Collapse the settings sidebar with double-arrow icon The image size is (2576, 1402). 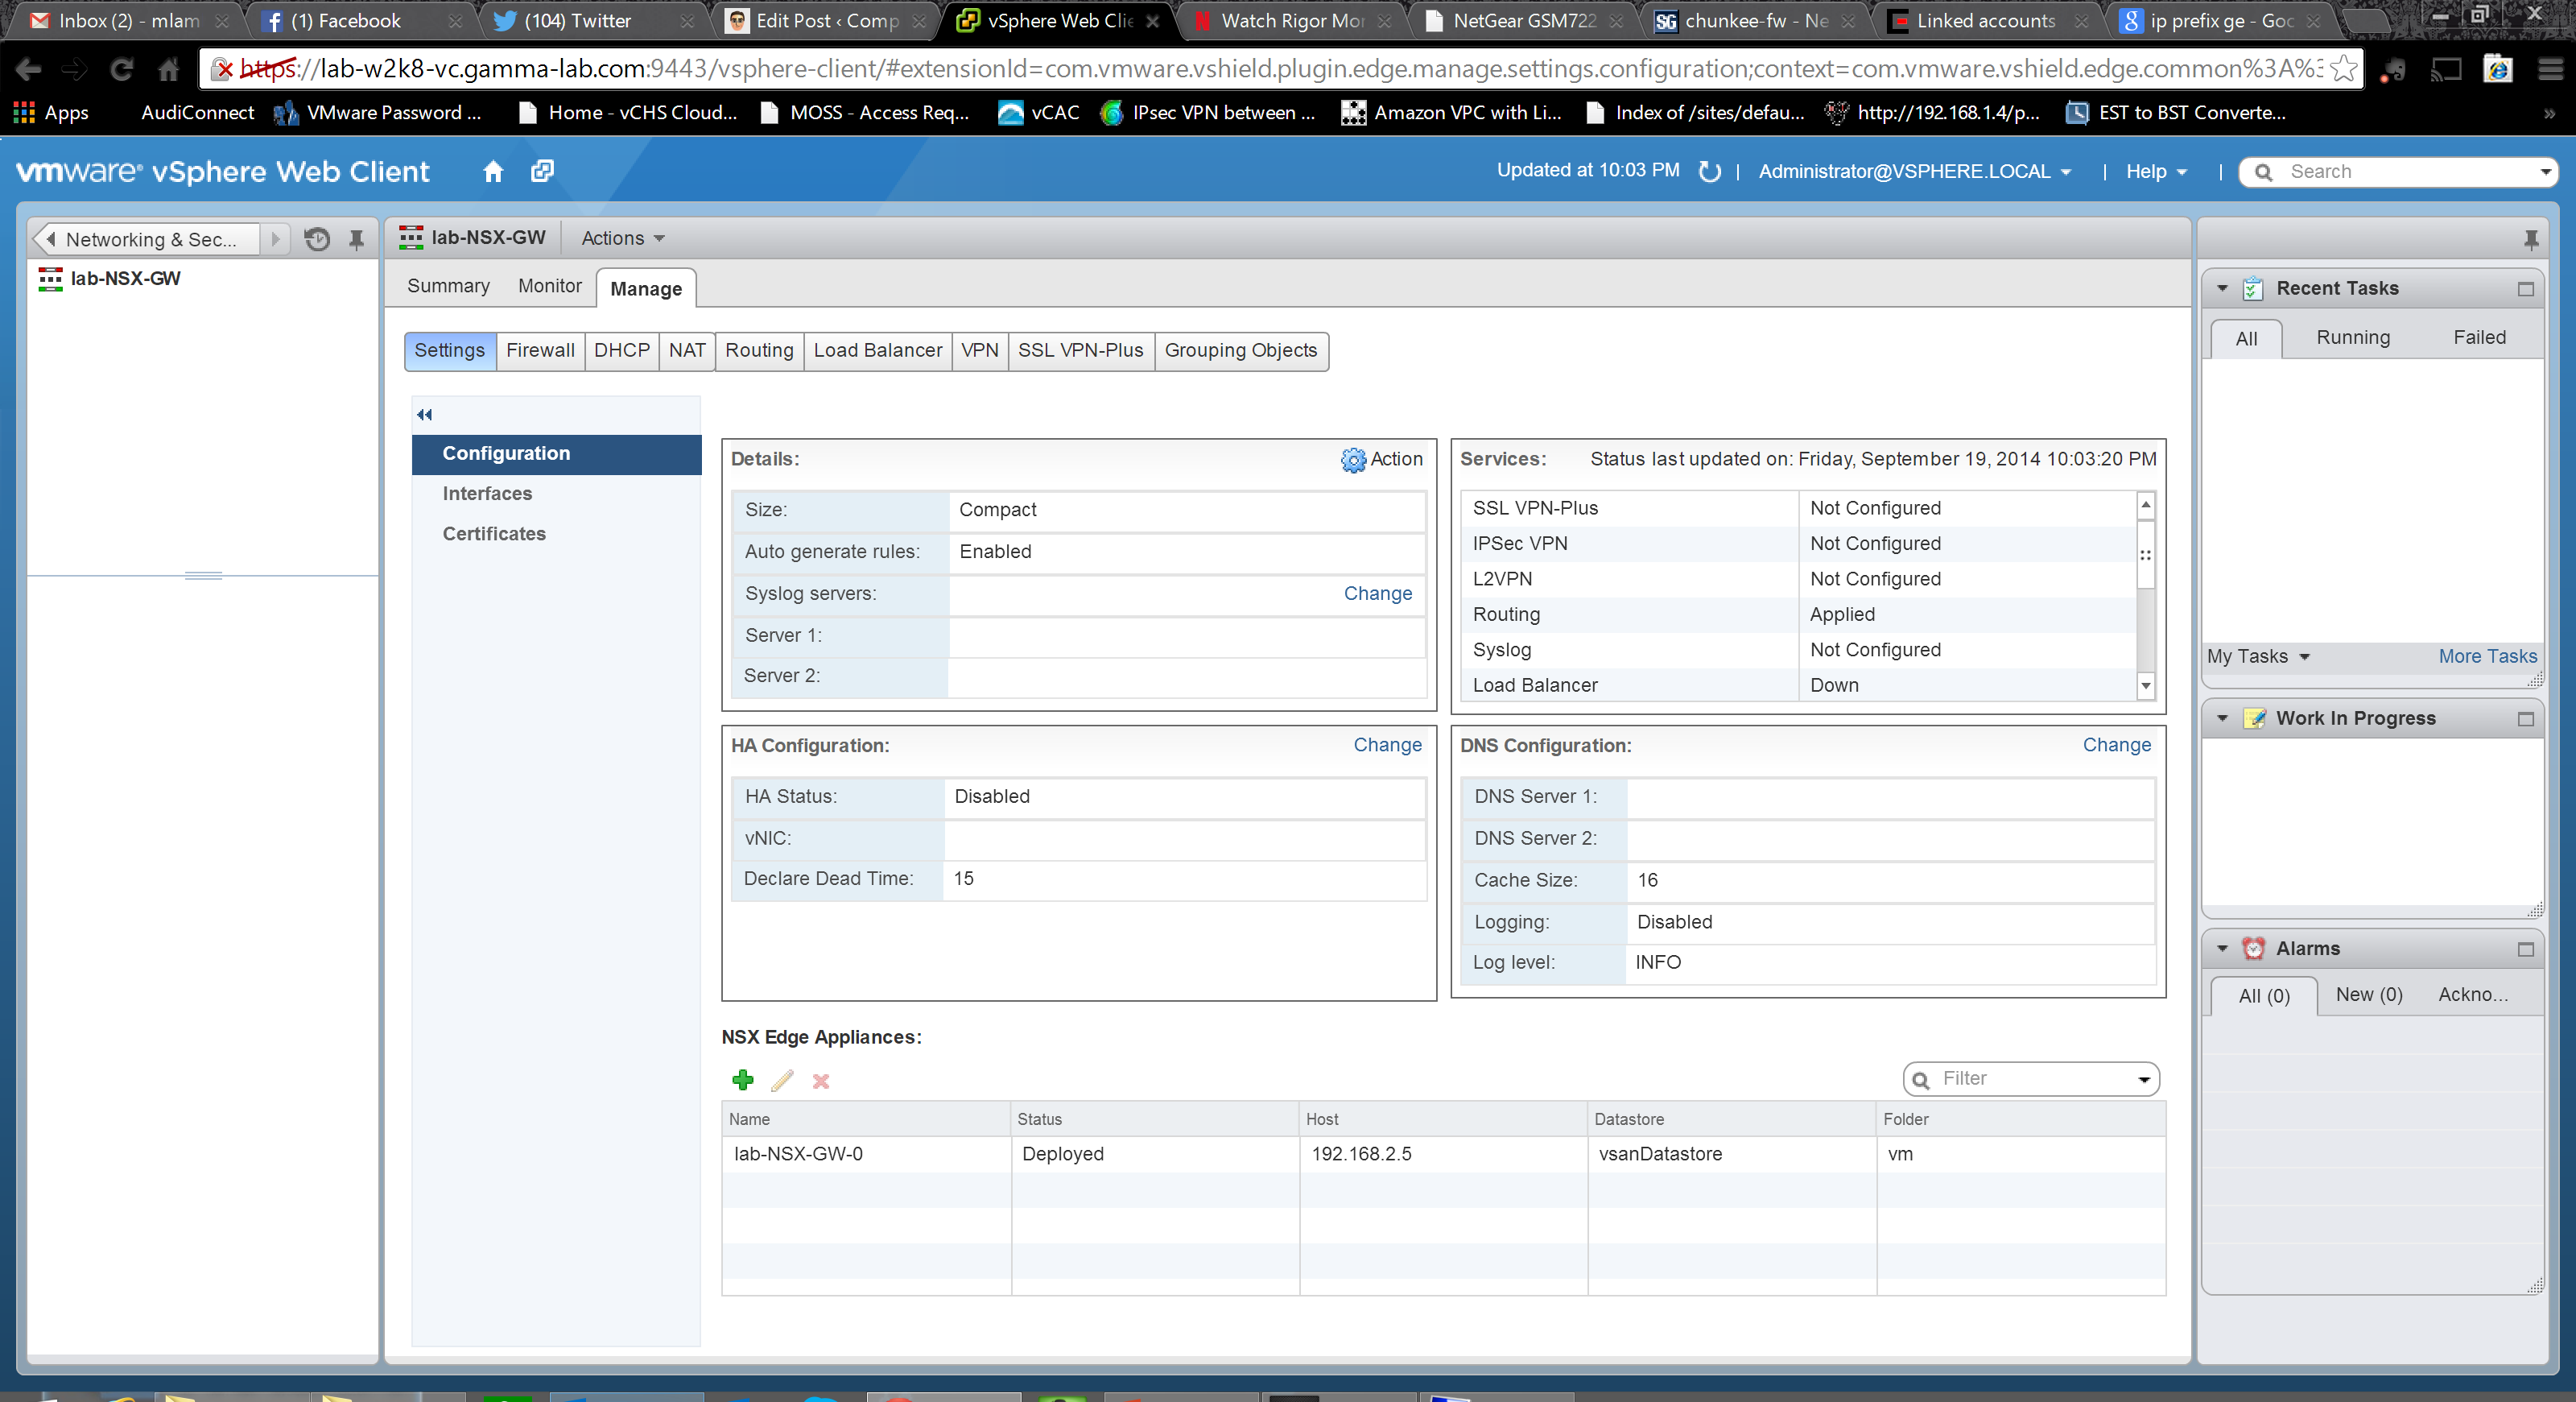[x=424, y=414]
